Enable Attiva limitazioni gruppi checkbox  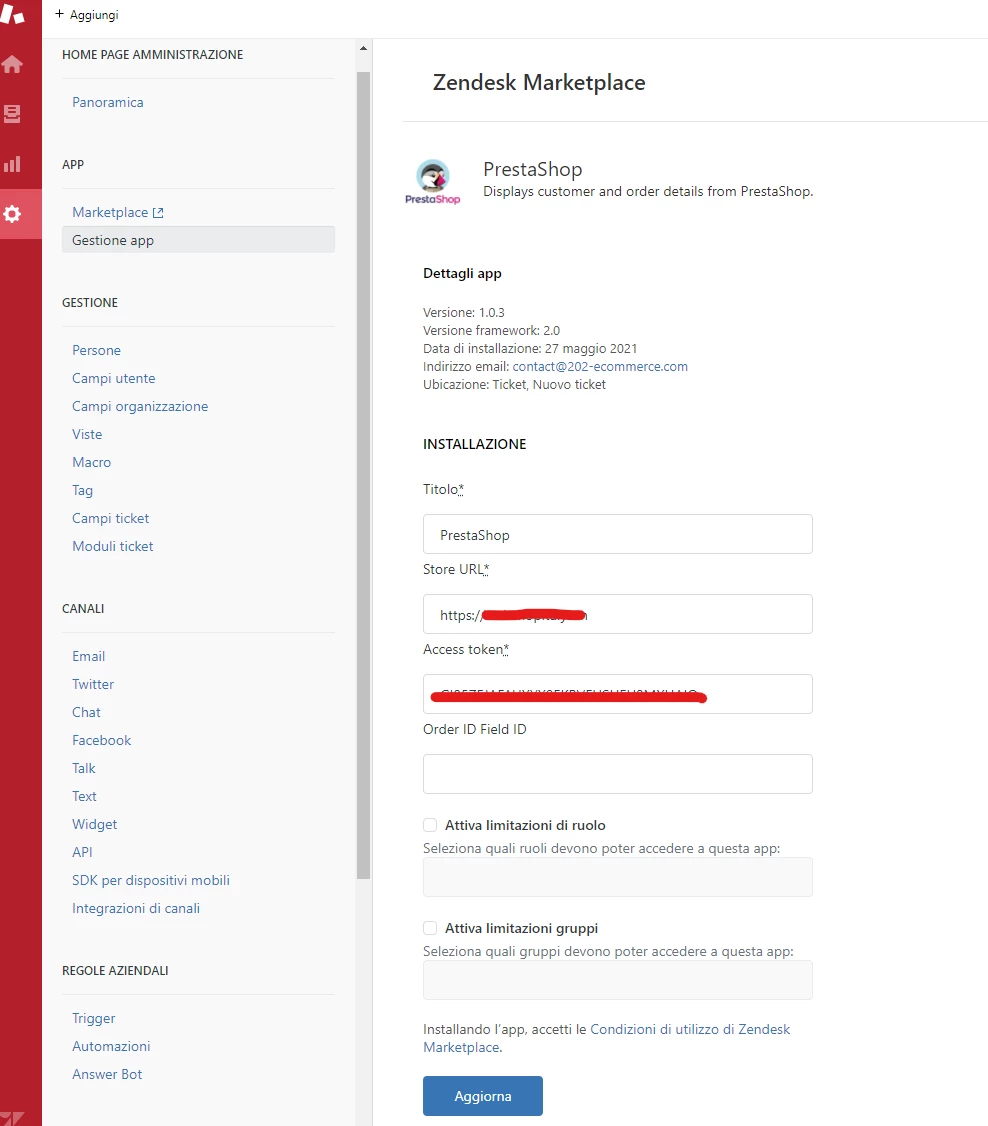point(430,928)
